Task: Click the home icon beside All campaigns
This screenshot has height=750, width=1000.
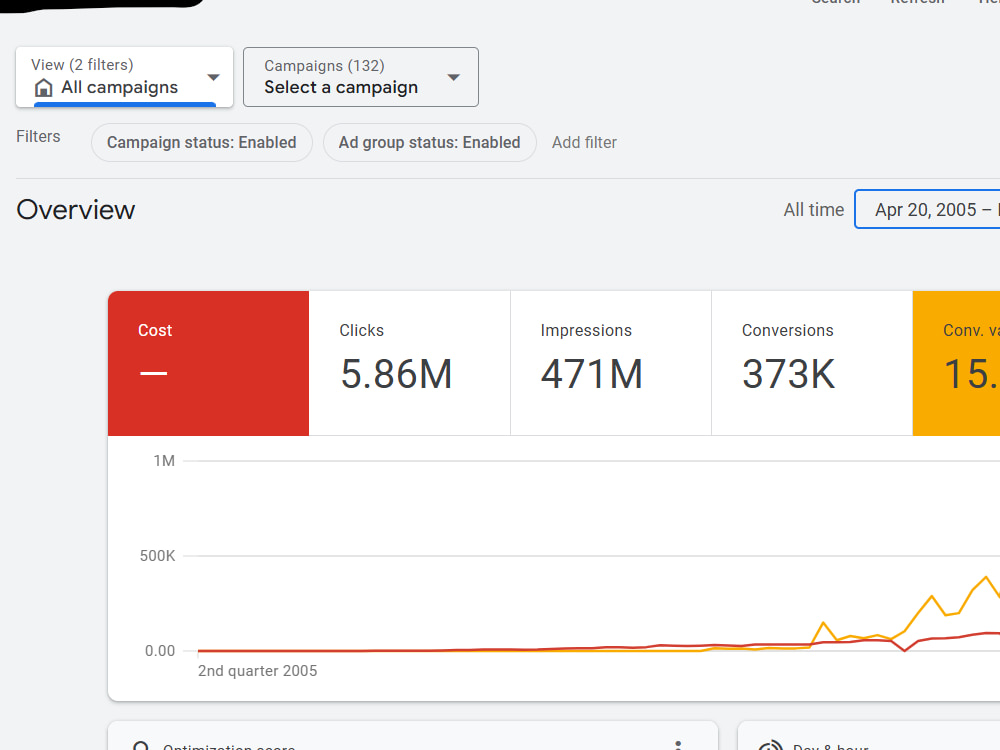Action: click(x=43, y=87)
